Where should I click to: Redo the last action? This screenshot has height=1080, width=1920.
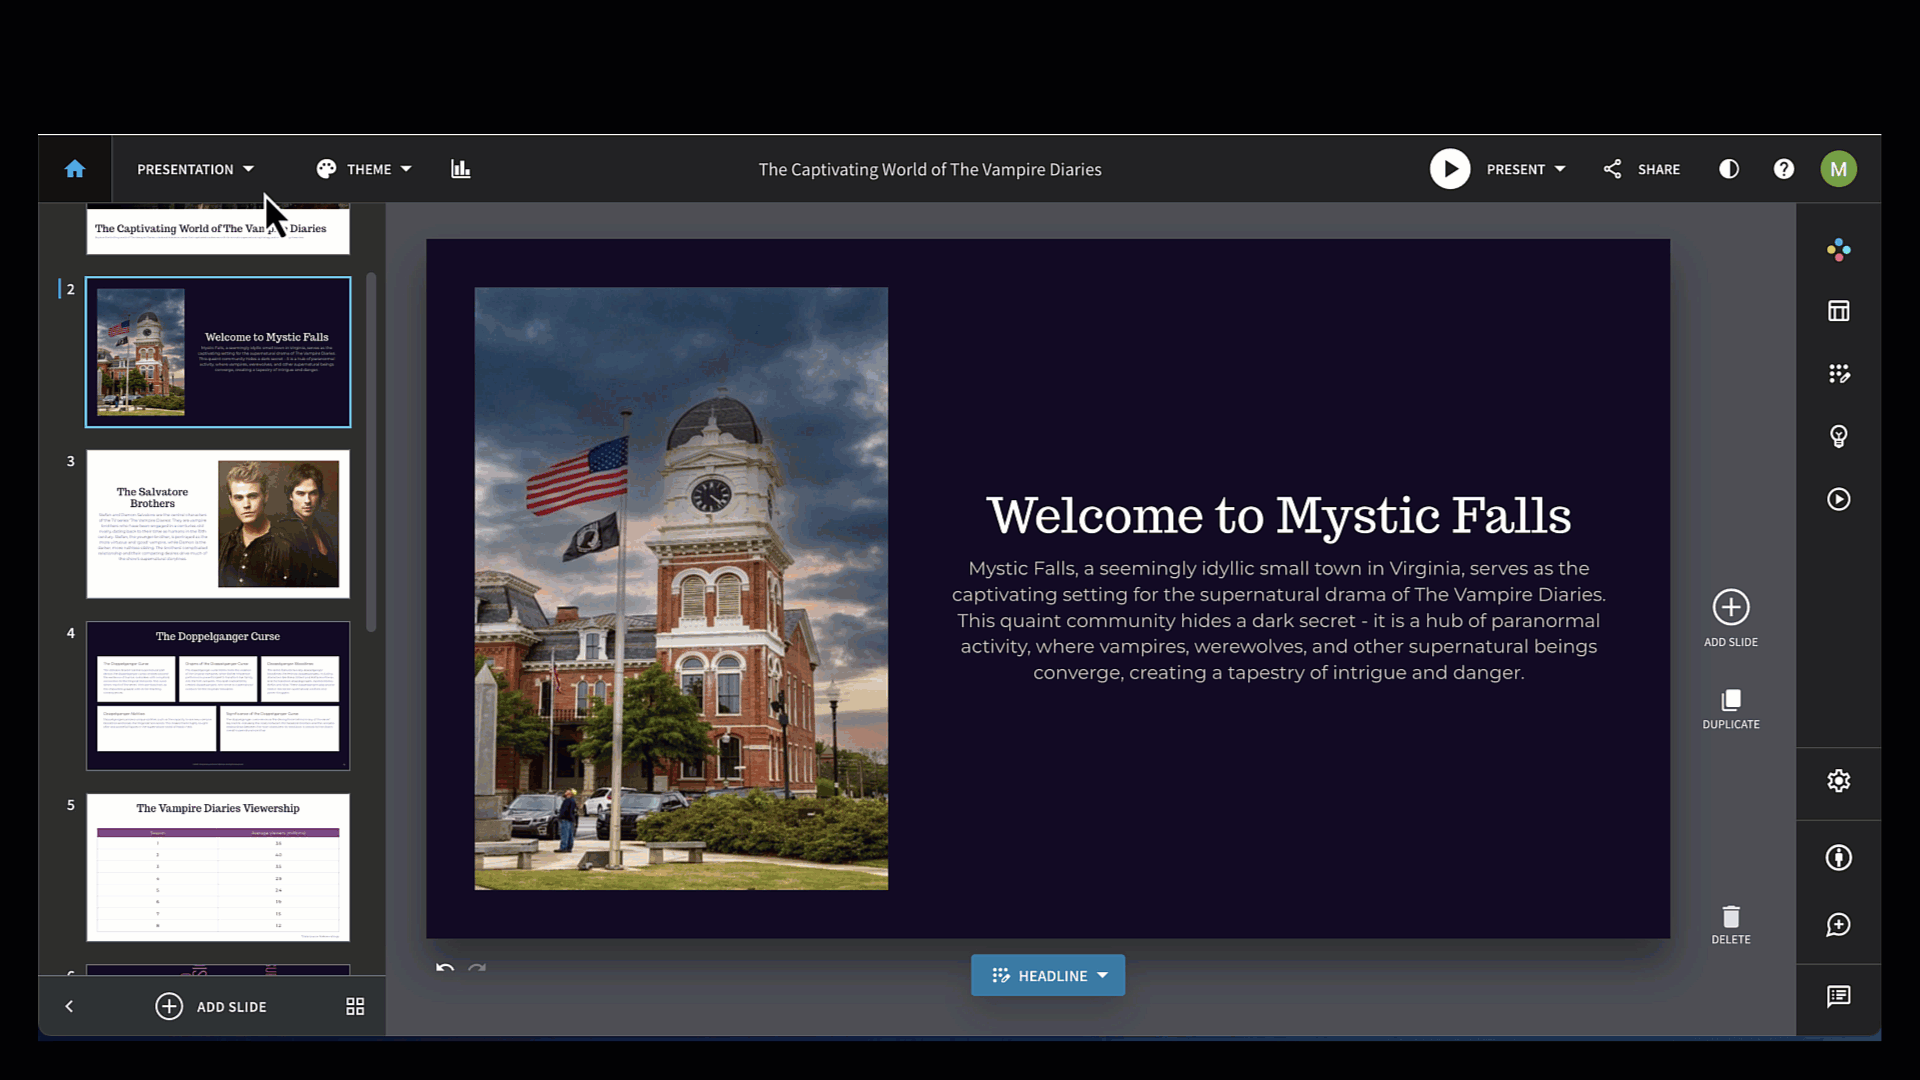pos(477,968)
